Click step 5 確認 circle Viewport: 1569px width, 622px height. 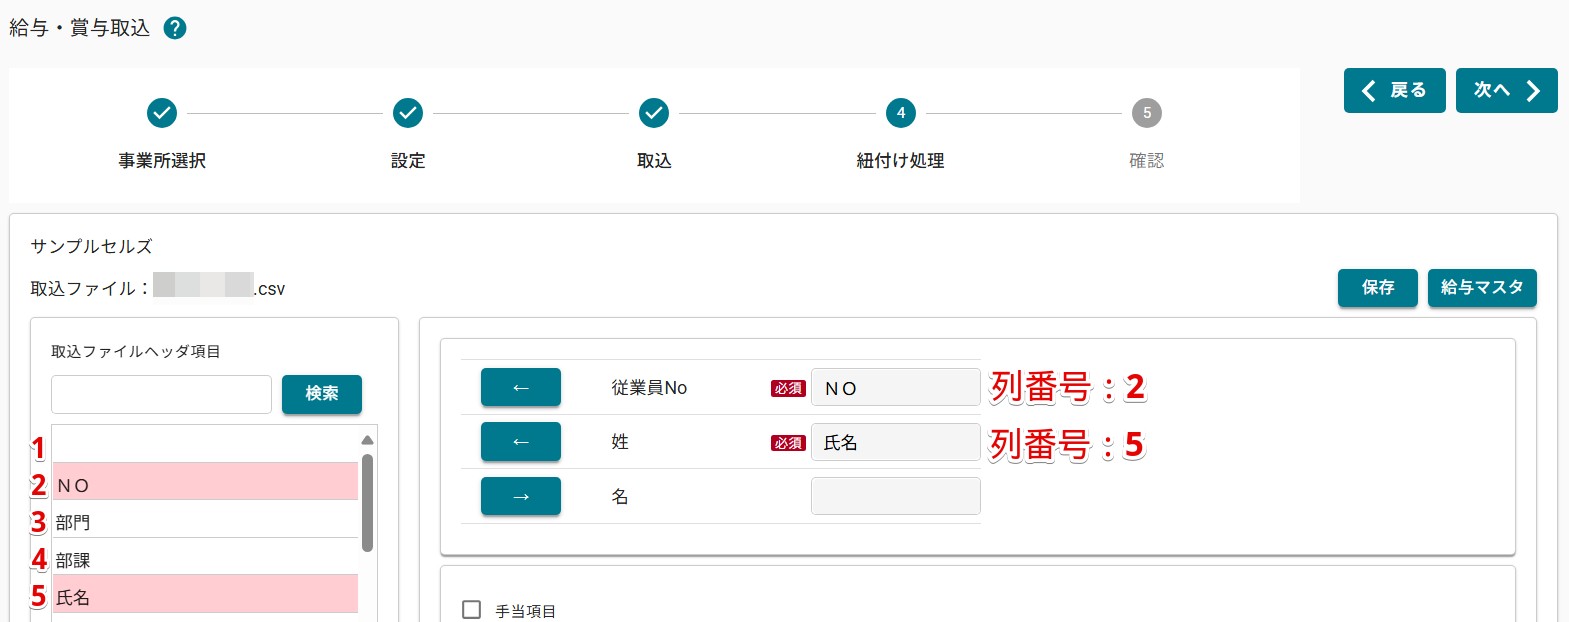1146,113
